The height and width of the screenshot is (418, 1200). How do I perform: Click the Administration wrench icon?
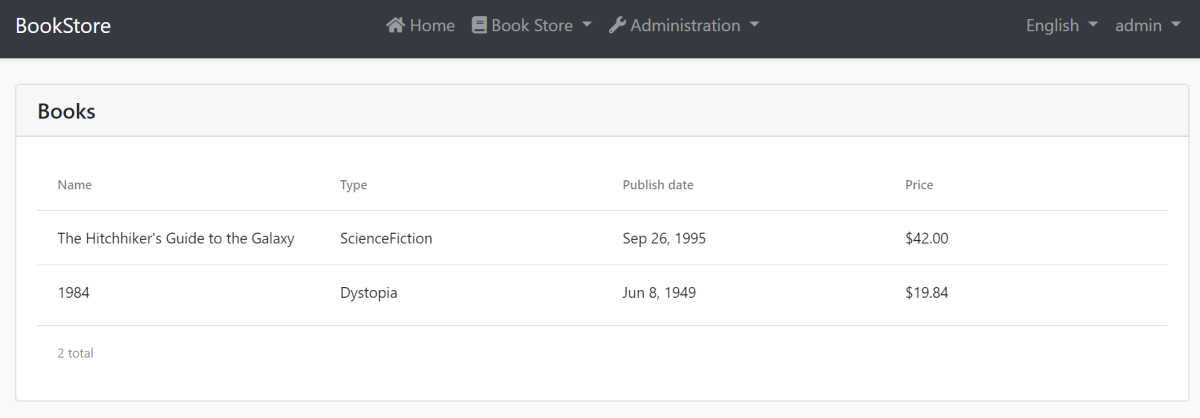click(x=617, y=25)
